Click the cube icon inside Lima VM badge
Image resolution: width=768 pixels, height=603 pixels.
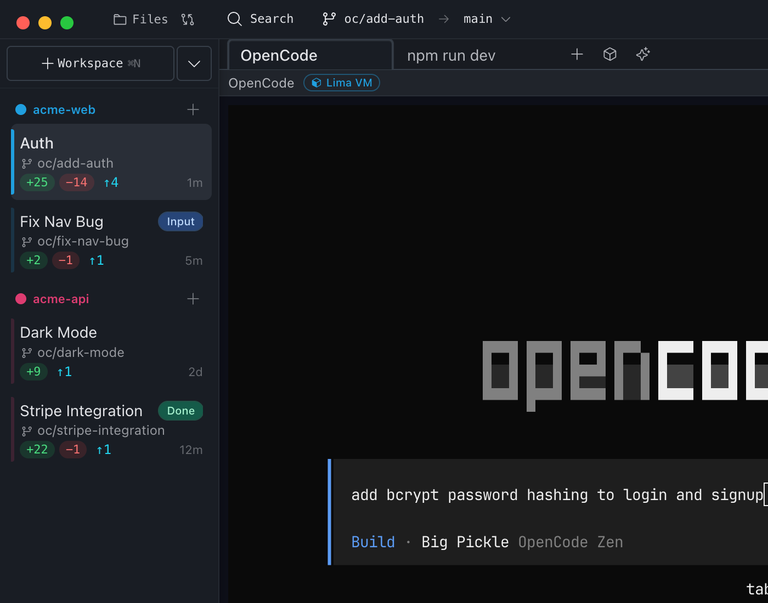tap(316, 83)
